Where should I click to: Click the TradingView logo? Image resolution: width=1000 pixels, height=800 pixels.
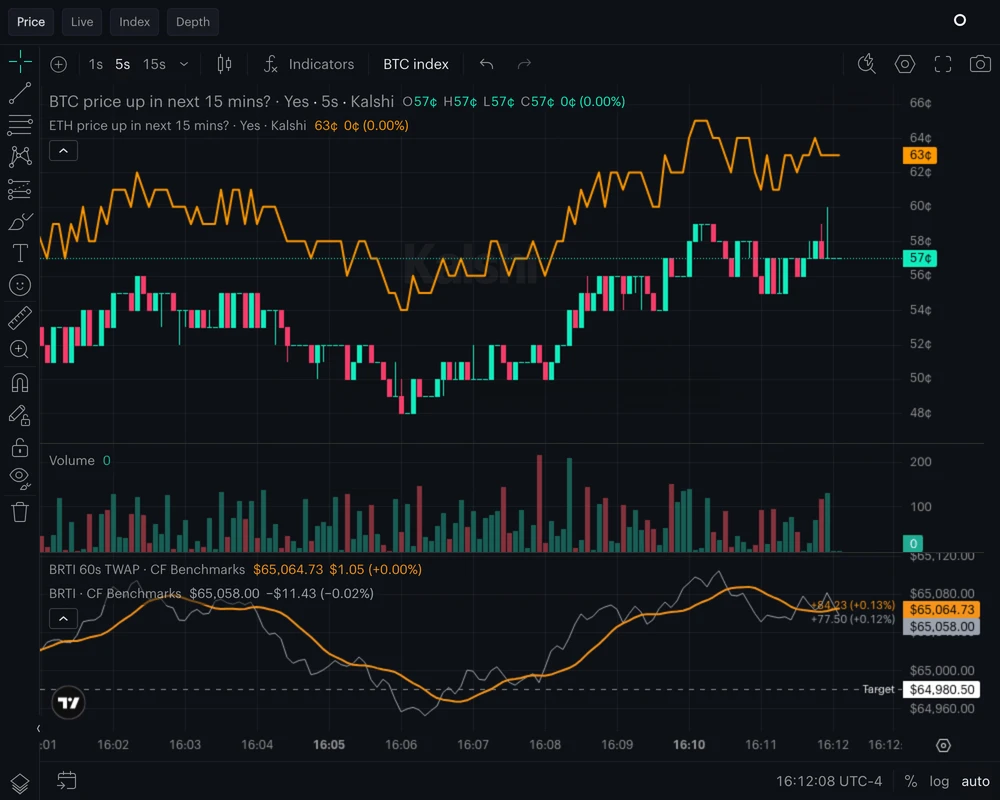coord(68,702)
